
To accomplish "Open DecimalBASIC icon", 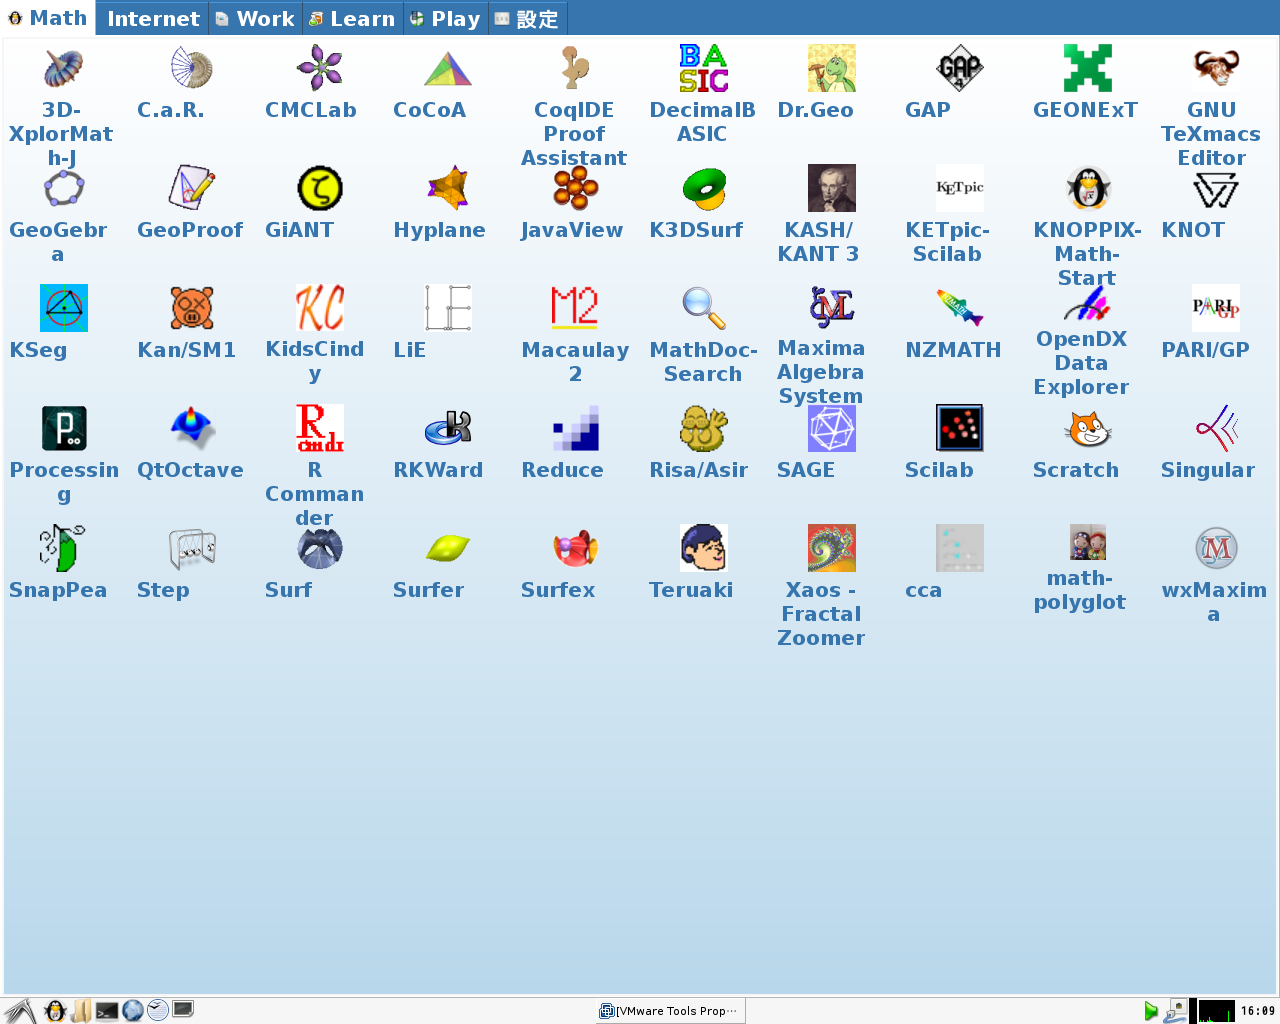I will click(704, 68).
